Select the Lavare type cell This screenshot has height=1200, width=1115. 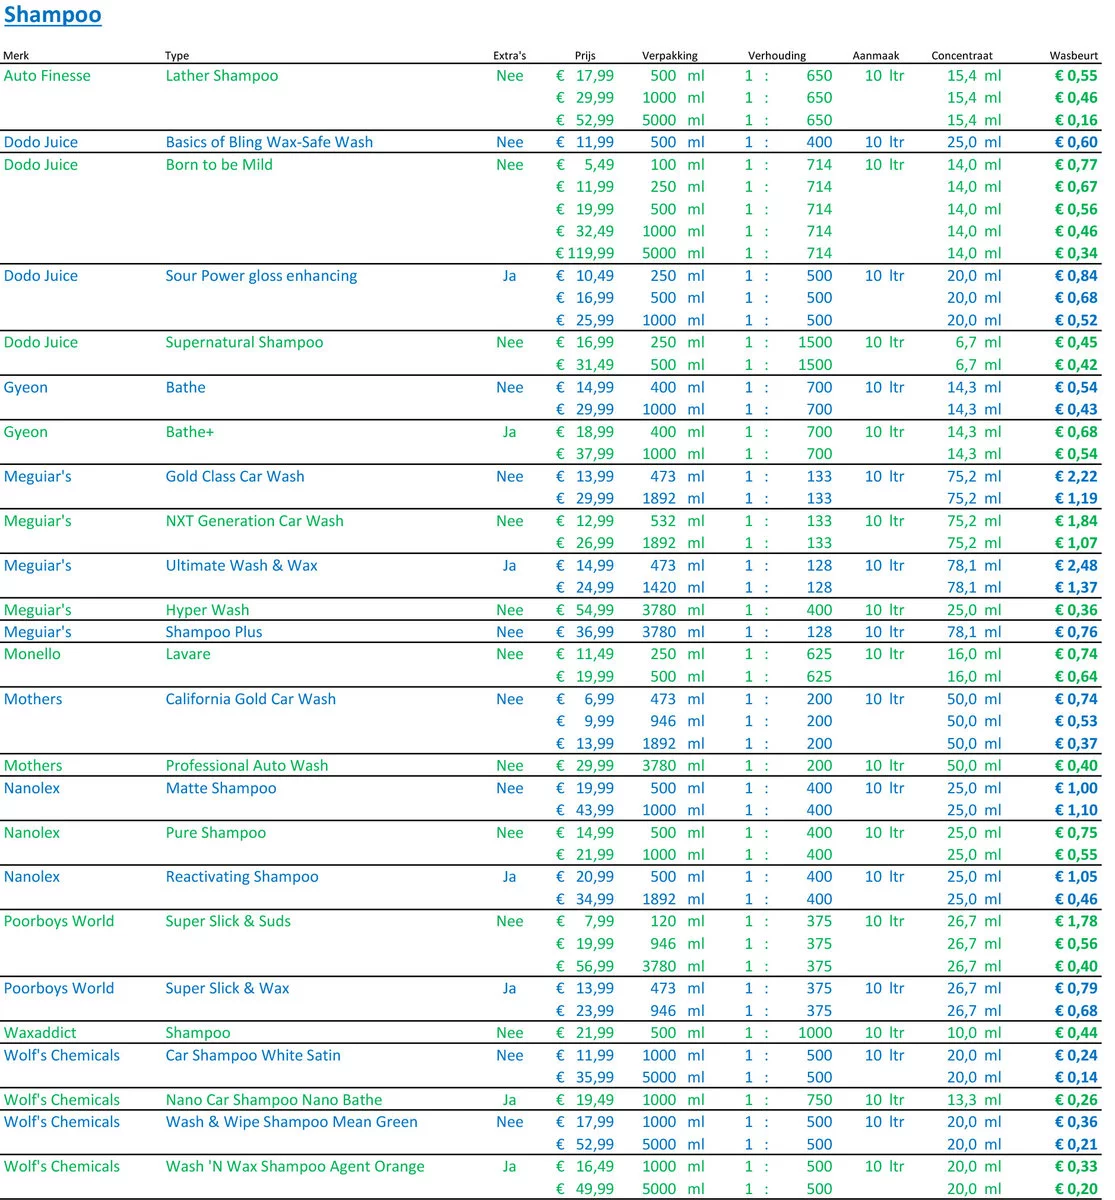(188, 654)
